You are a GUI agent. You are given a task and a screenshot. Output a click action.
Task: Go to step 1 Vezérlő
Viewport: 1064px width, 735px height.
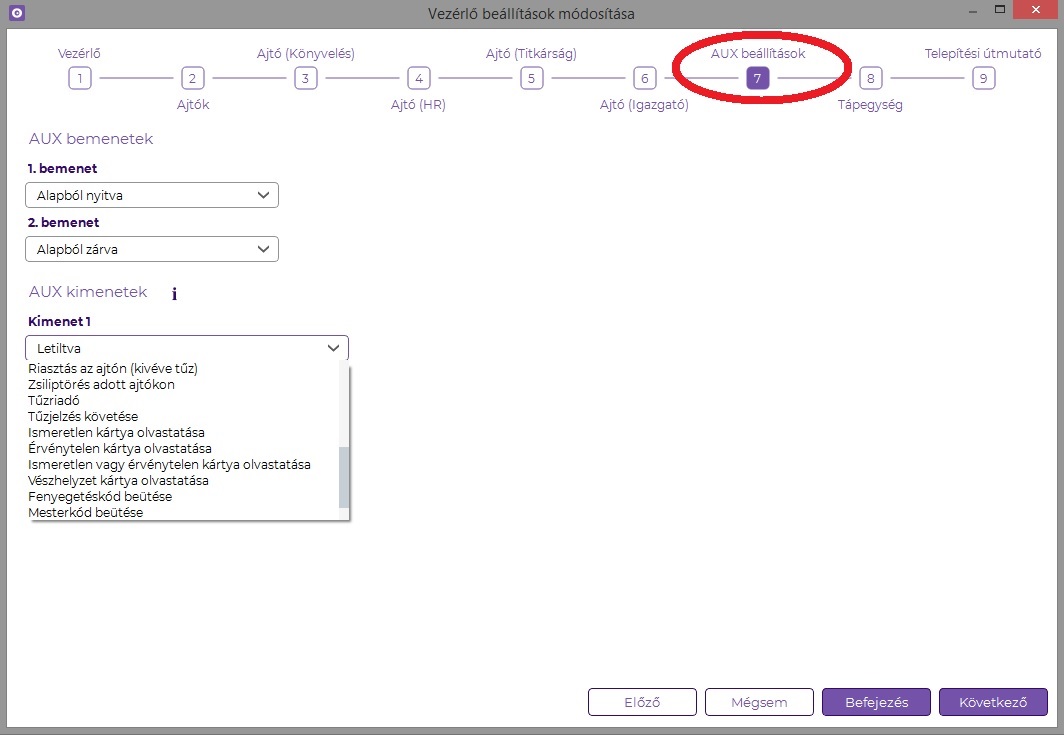pos(80,78)
